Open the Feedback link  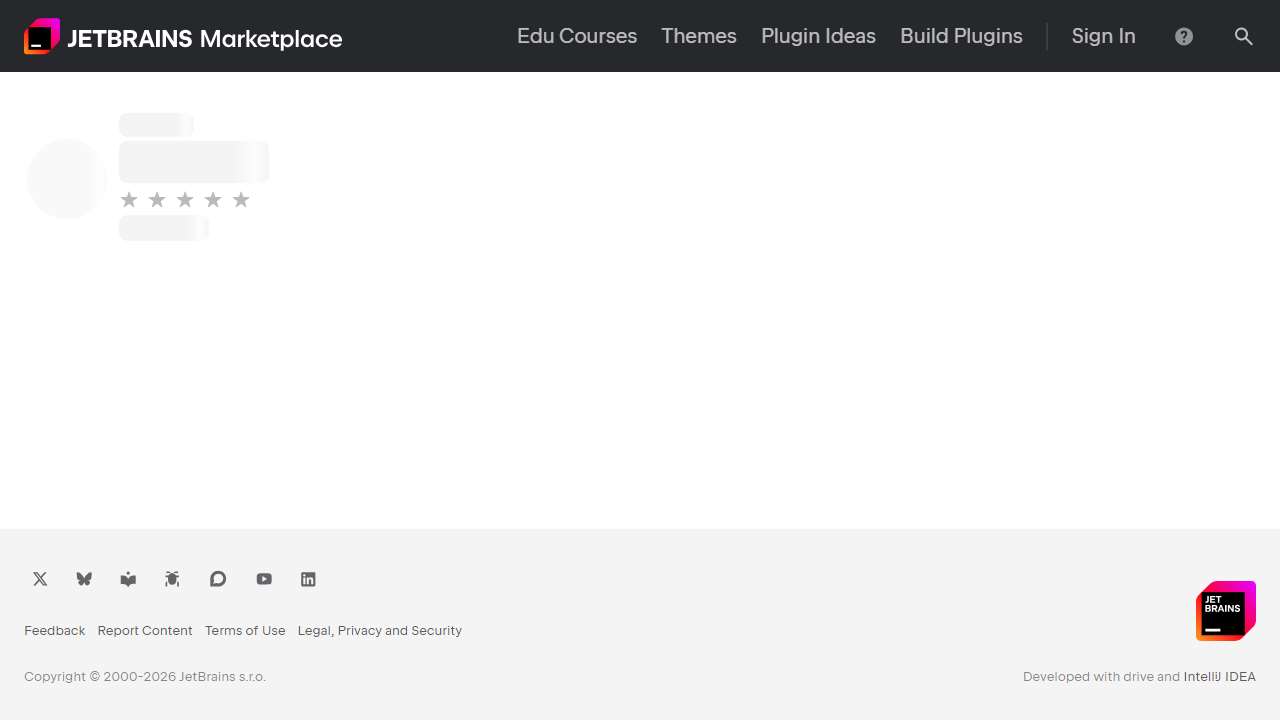(54, 630)
